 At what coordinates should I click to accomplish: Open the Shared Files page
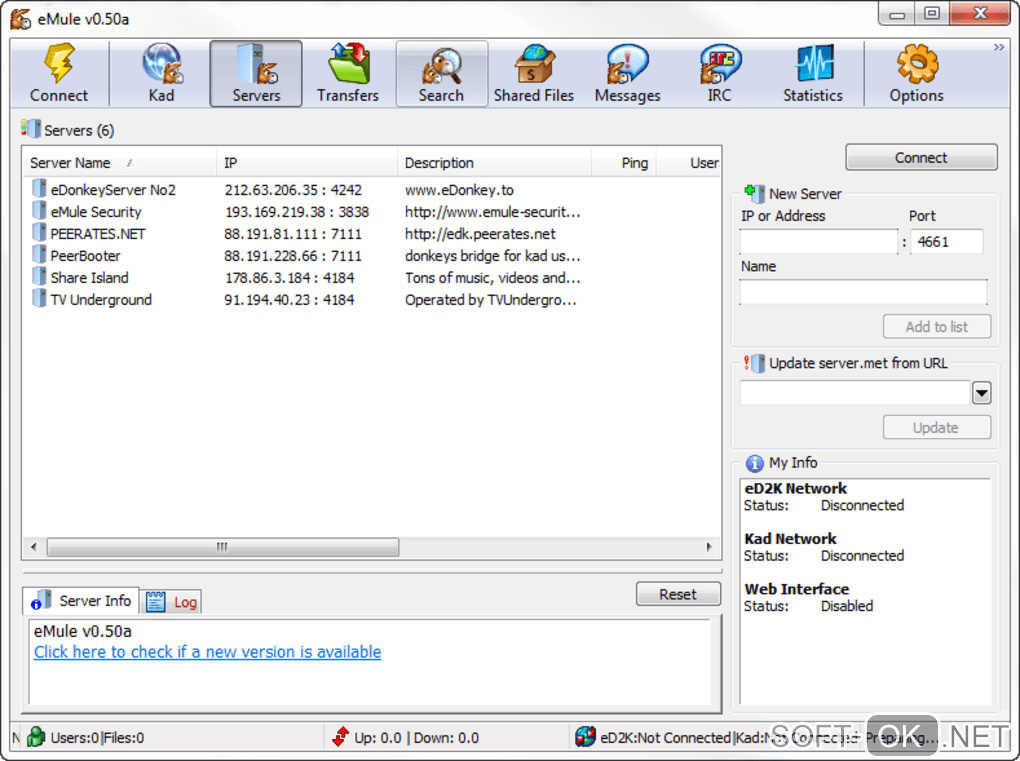[x=533, y=73]
